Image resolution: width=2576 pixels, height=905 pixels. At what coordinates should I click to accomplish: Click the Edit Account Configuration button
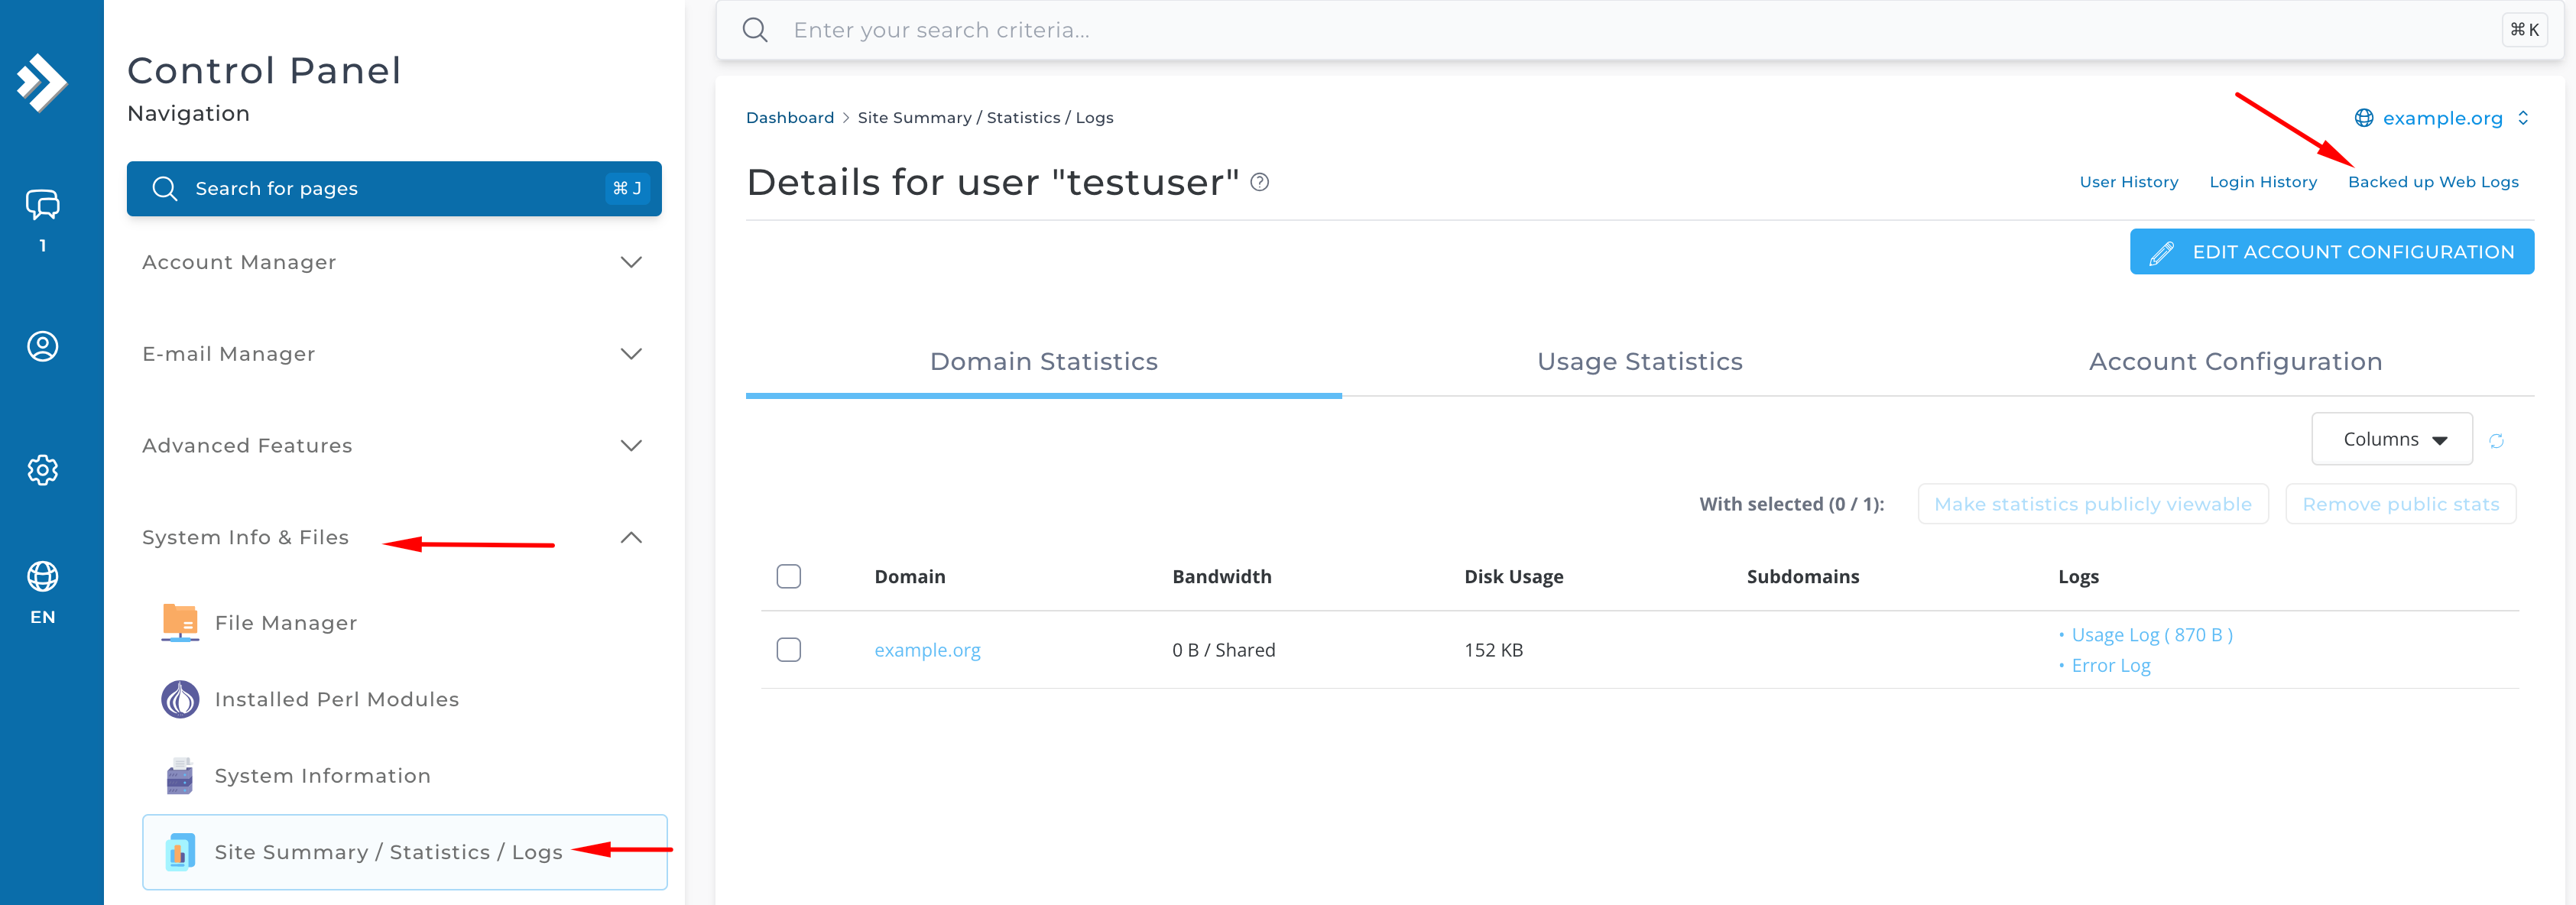(x=2331, y=252)
